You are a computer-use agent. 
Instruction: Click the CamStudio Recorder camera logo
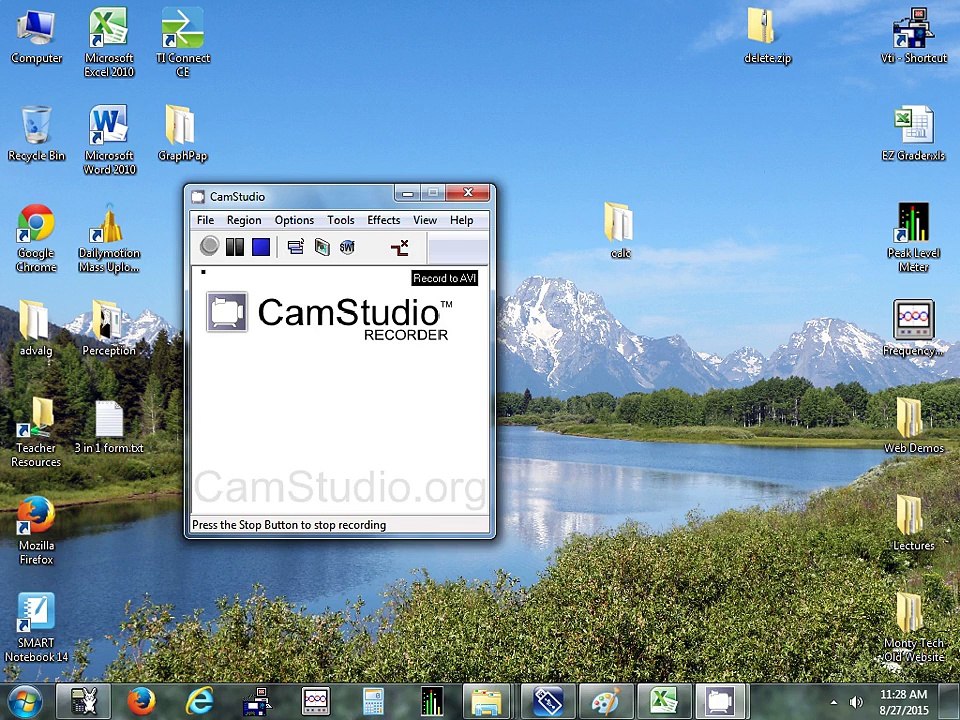[x=227, y=312]
